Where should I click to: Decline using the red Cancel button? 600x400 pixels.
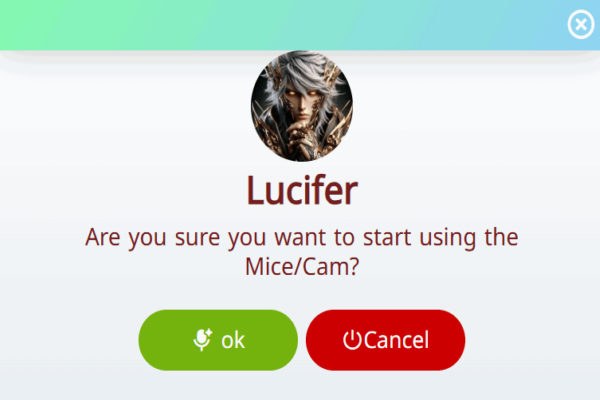[385, 340]
